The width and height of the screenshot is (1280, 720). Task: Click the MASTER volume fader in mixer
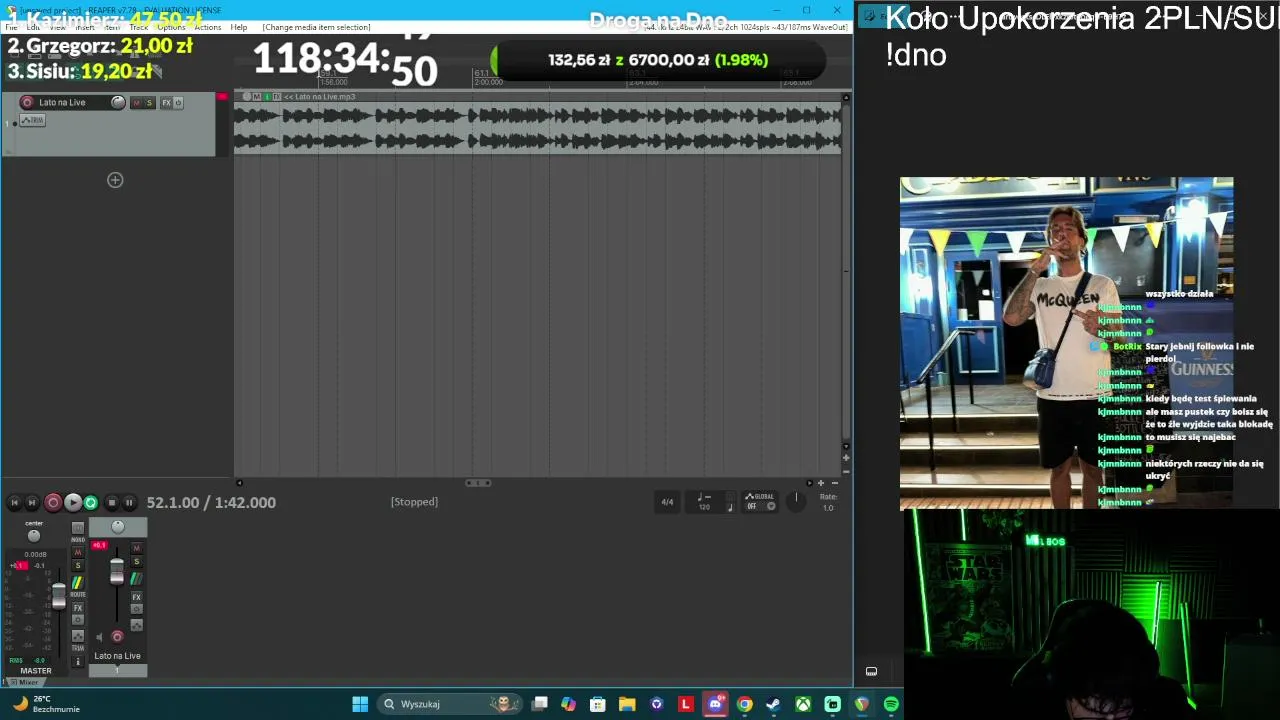tap(59, 596)
